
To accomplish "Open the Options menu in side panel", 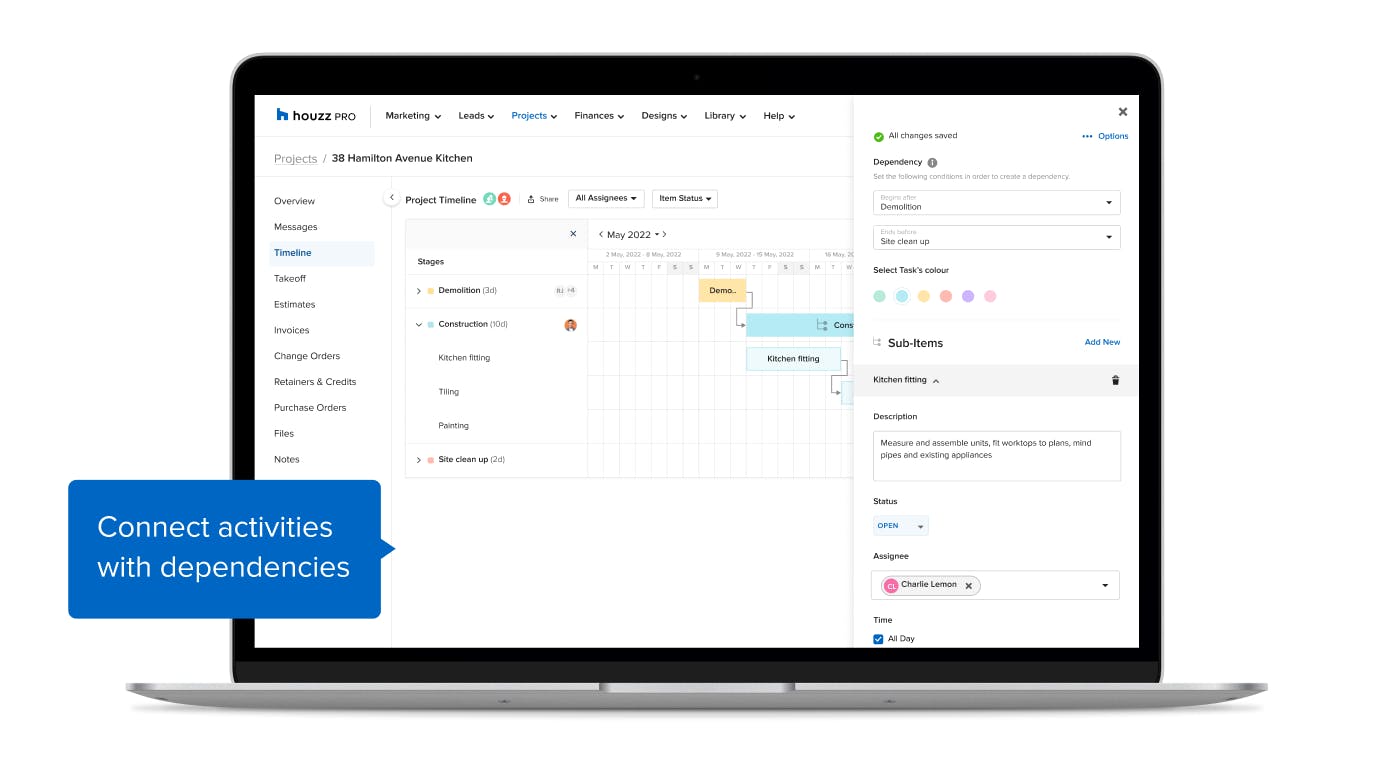I will (x=1105, y=136).
